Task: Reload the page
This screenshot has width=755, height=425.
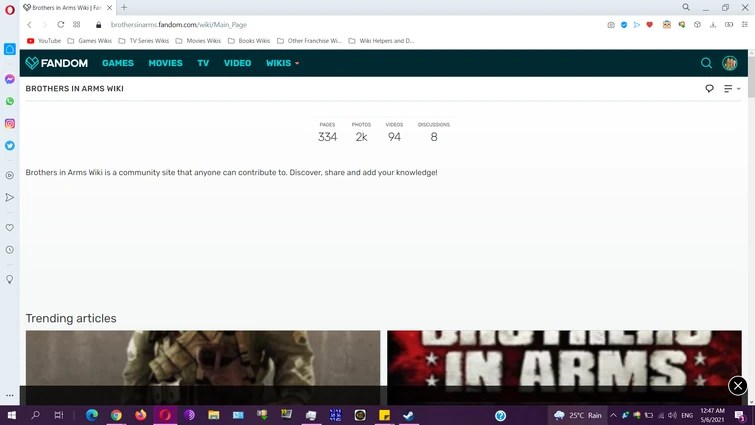Action: pyautogui.click(x=61, y=25)
